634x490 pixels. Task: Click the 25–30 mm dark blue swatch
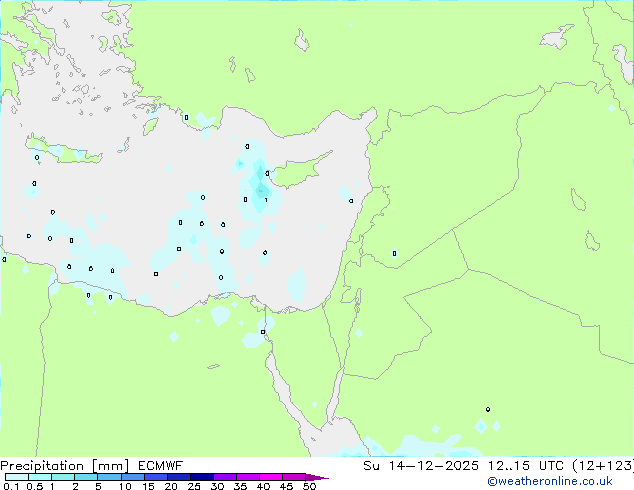[202, 477]
